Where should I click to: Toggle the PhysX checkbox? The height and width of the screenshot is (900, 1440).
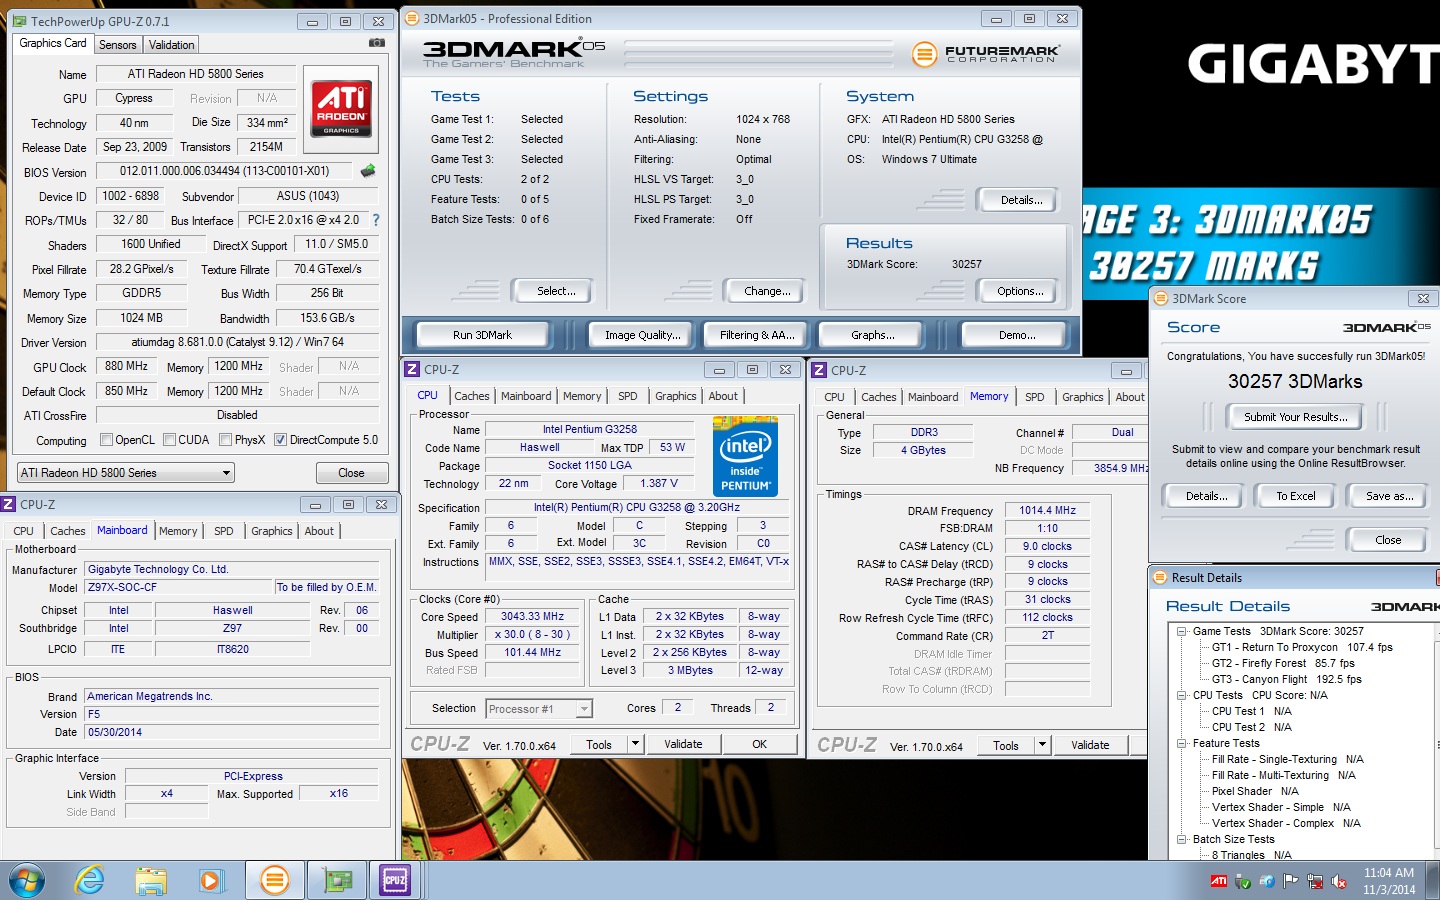[x=225, y=440]
